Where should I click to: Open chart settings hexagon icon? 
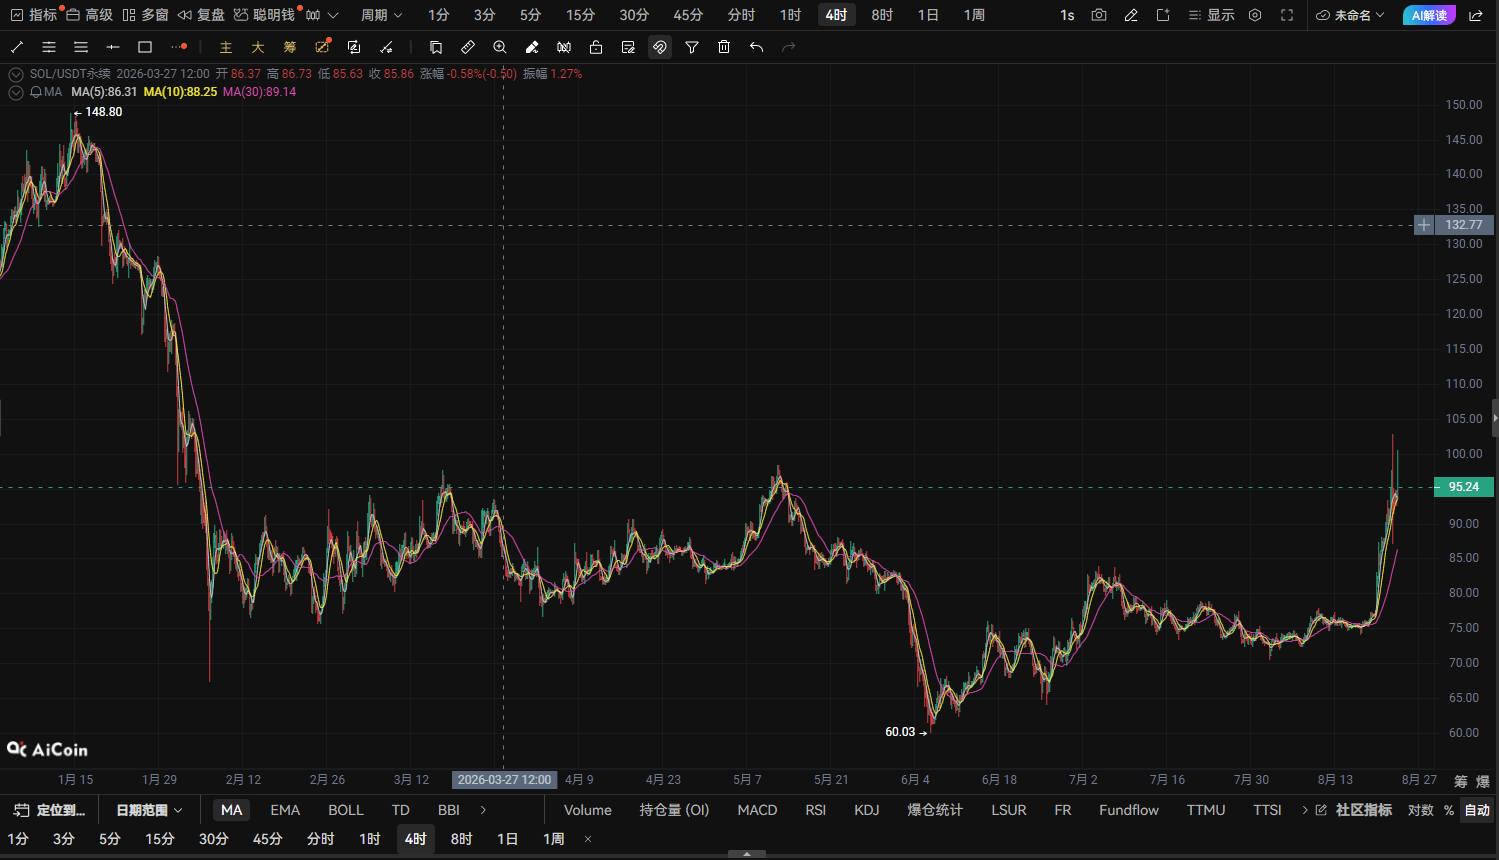pos(1255,15)
